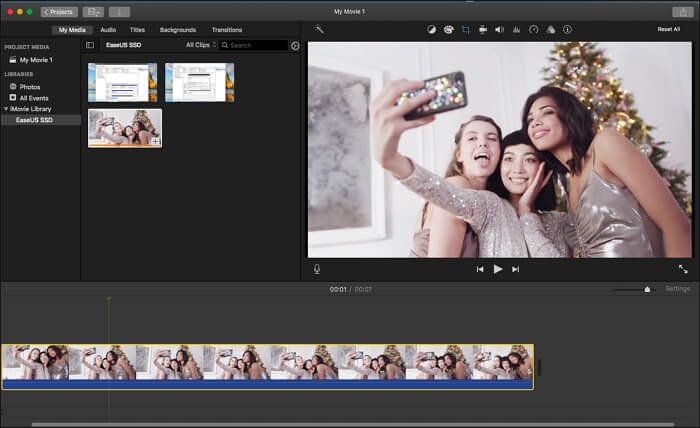This screenshot has width=700, height=428.
Task: Go back to Projects
Action: (x=59, y=12)
